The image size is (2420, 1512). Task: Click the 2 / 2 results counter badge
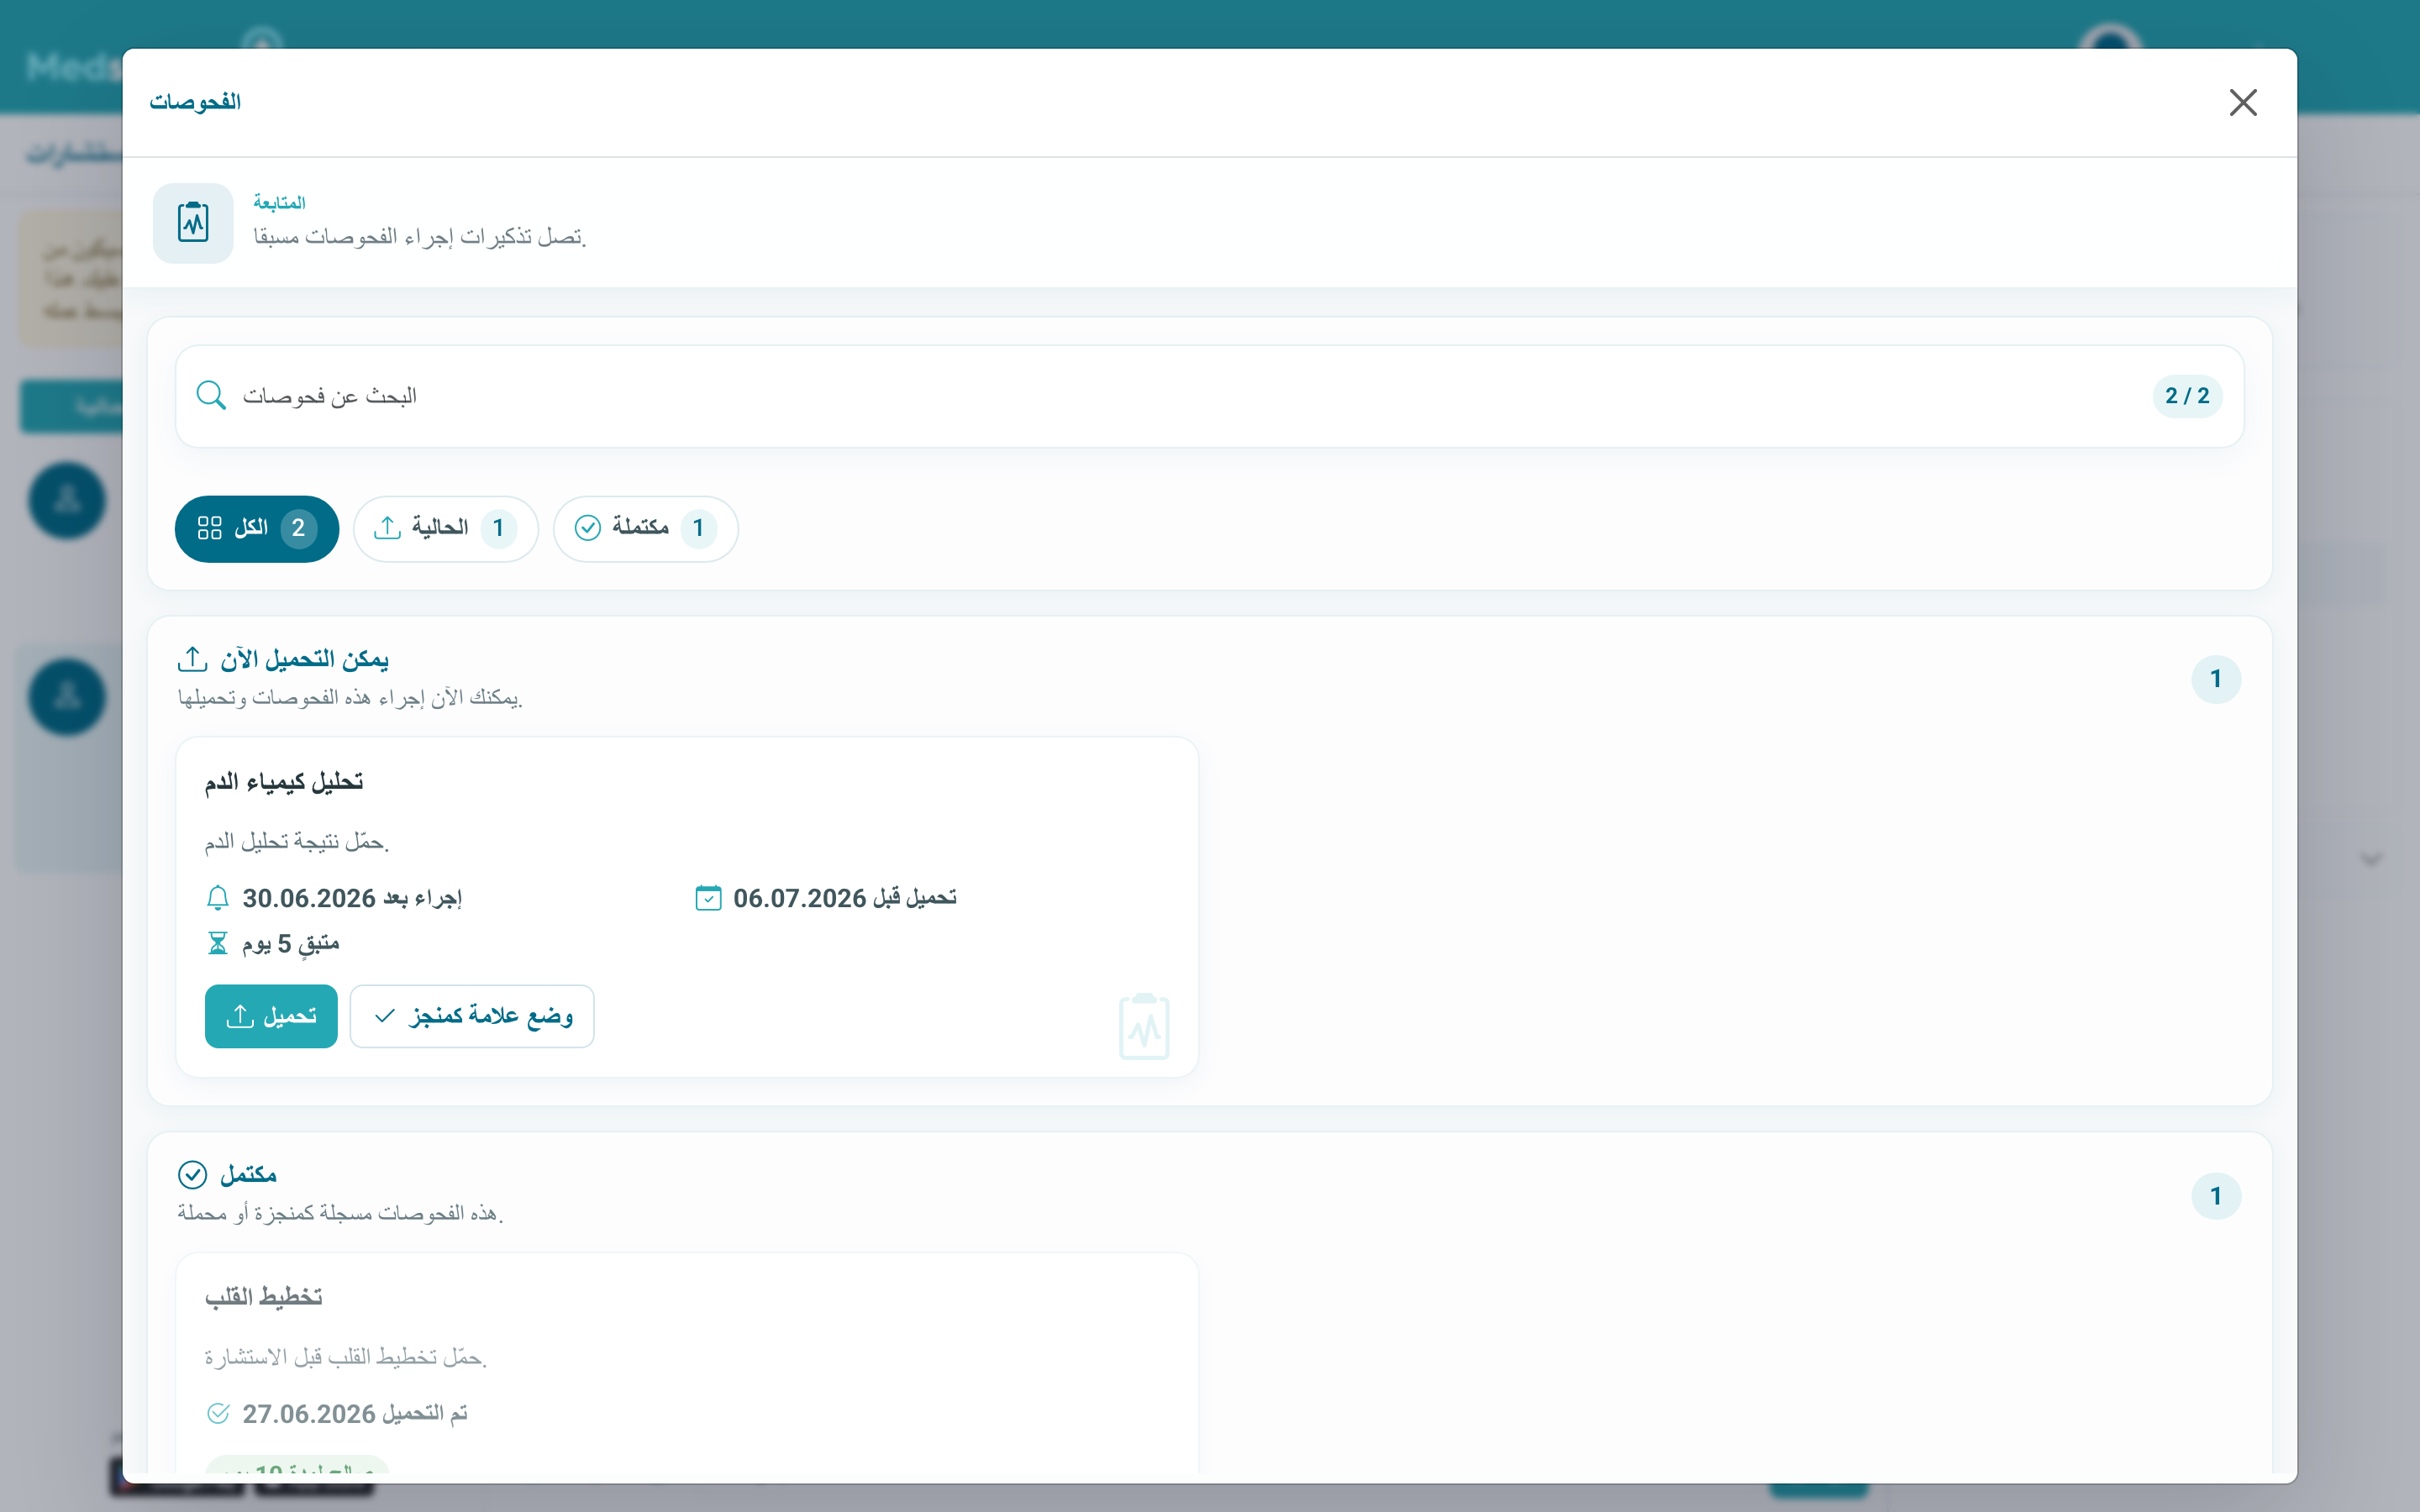coord(2187,396)
